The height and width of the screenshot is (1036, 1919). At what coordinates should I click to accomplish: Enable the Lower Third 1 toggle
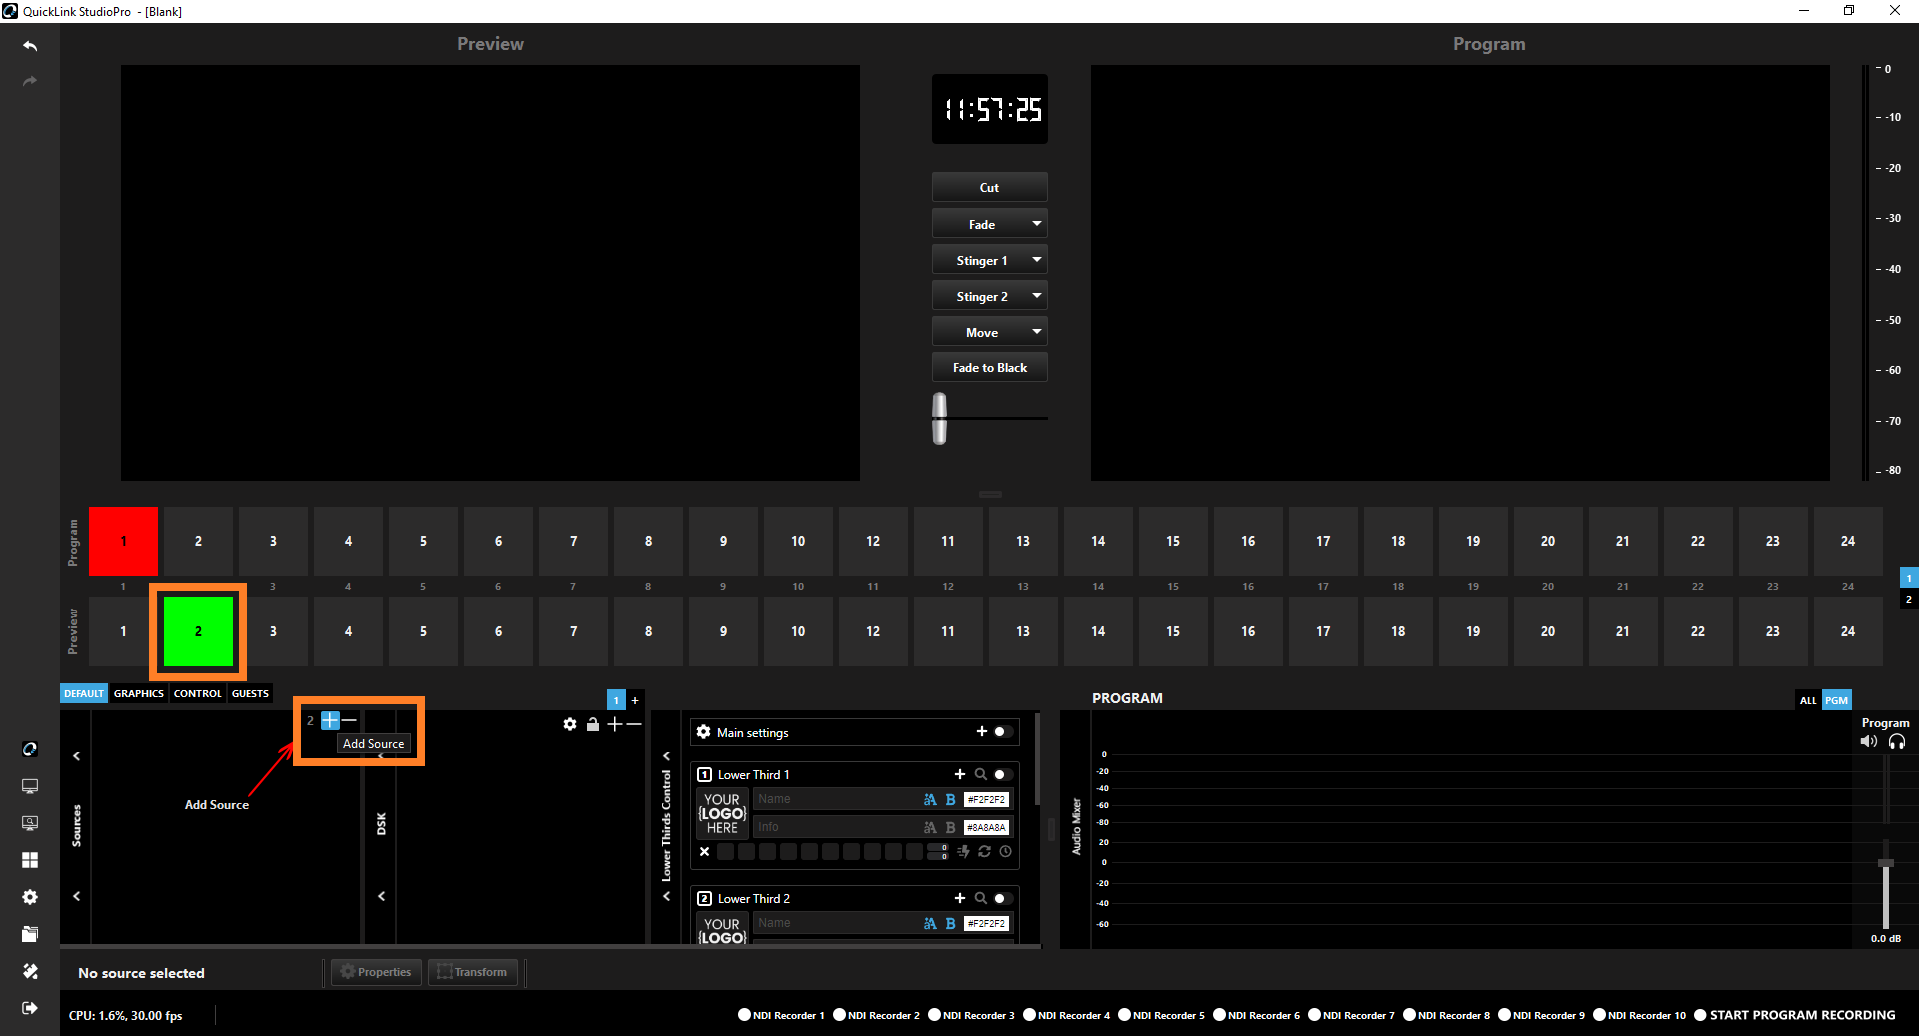coord(1001,774)
